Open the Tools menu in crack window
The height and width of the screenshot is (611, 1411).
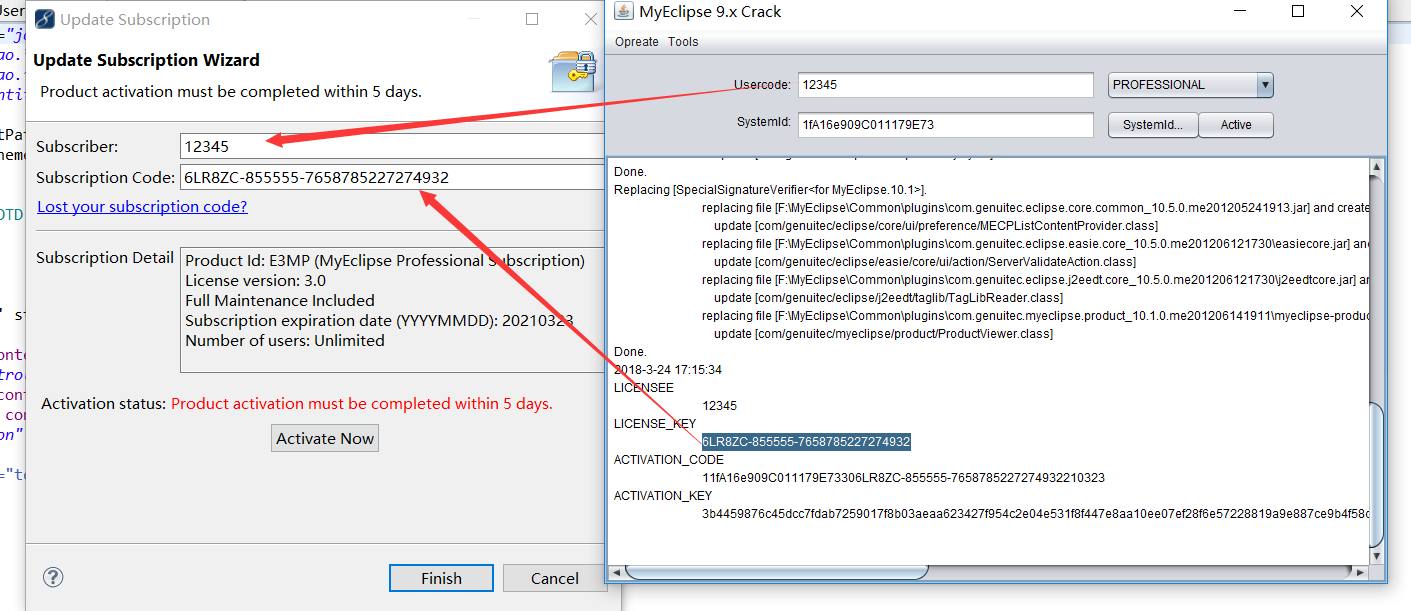683,42
